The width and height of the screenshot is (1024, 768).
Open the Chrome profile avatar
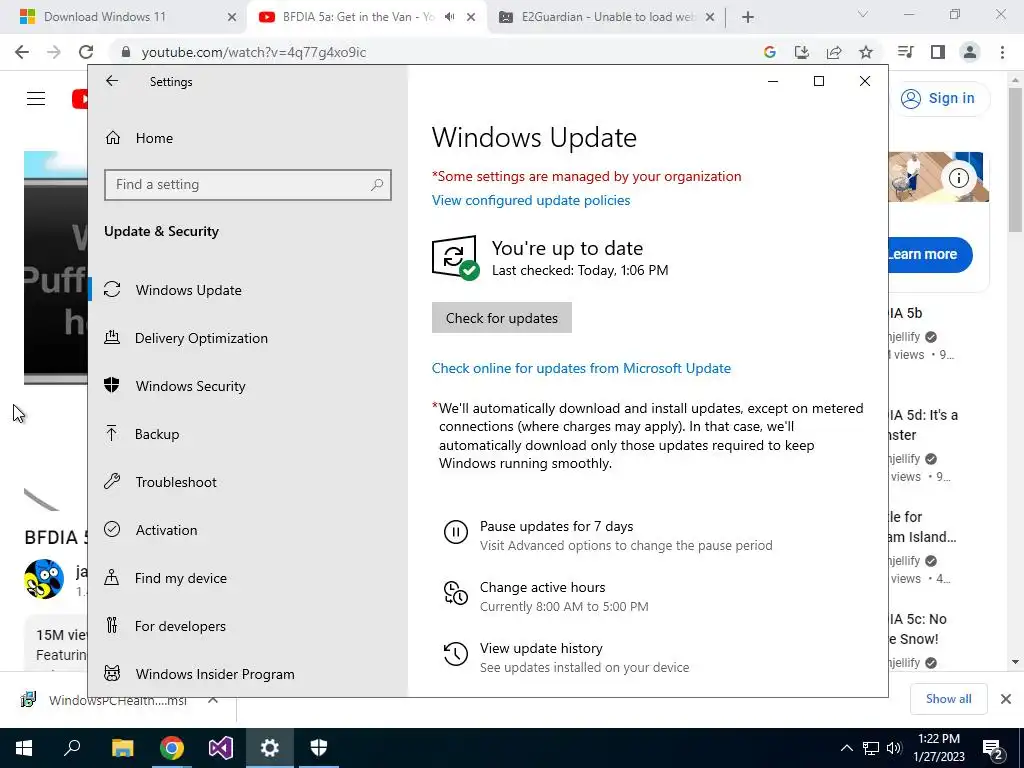coord(970,52)
